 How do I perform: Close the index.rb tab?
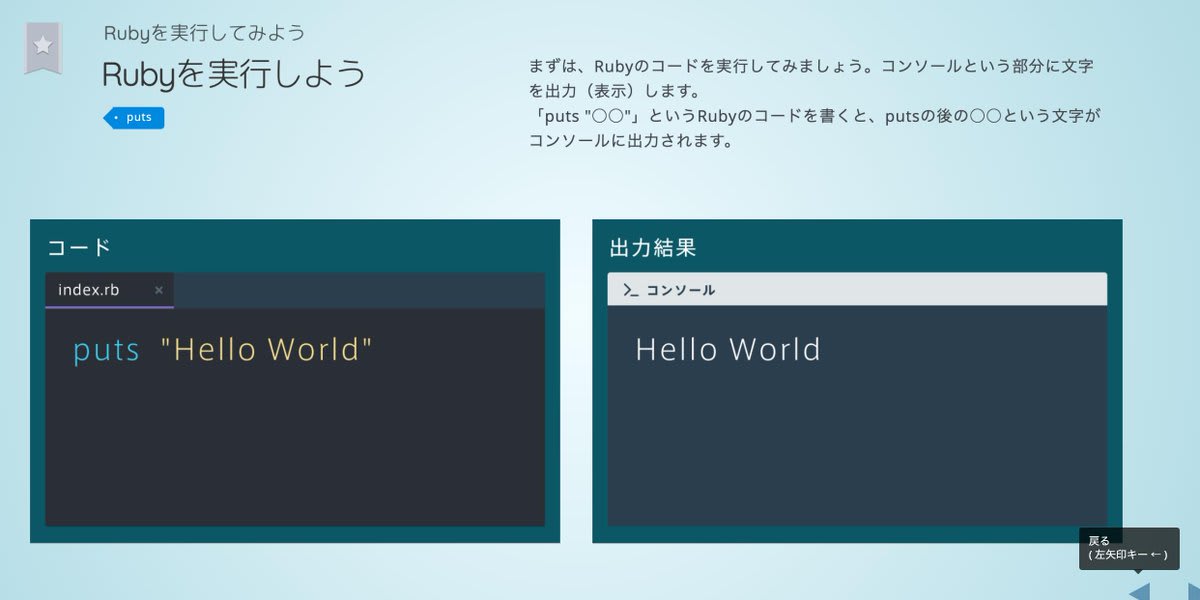pyautogui.click(x=159, y=290)
